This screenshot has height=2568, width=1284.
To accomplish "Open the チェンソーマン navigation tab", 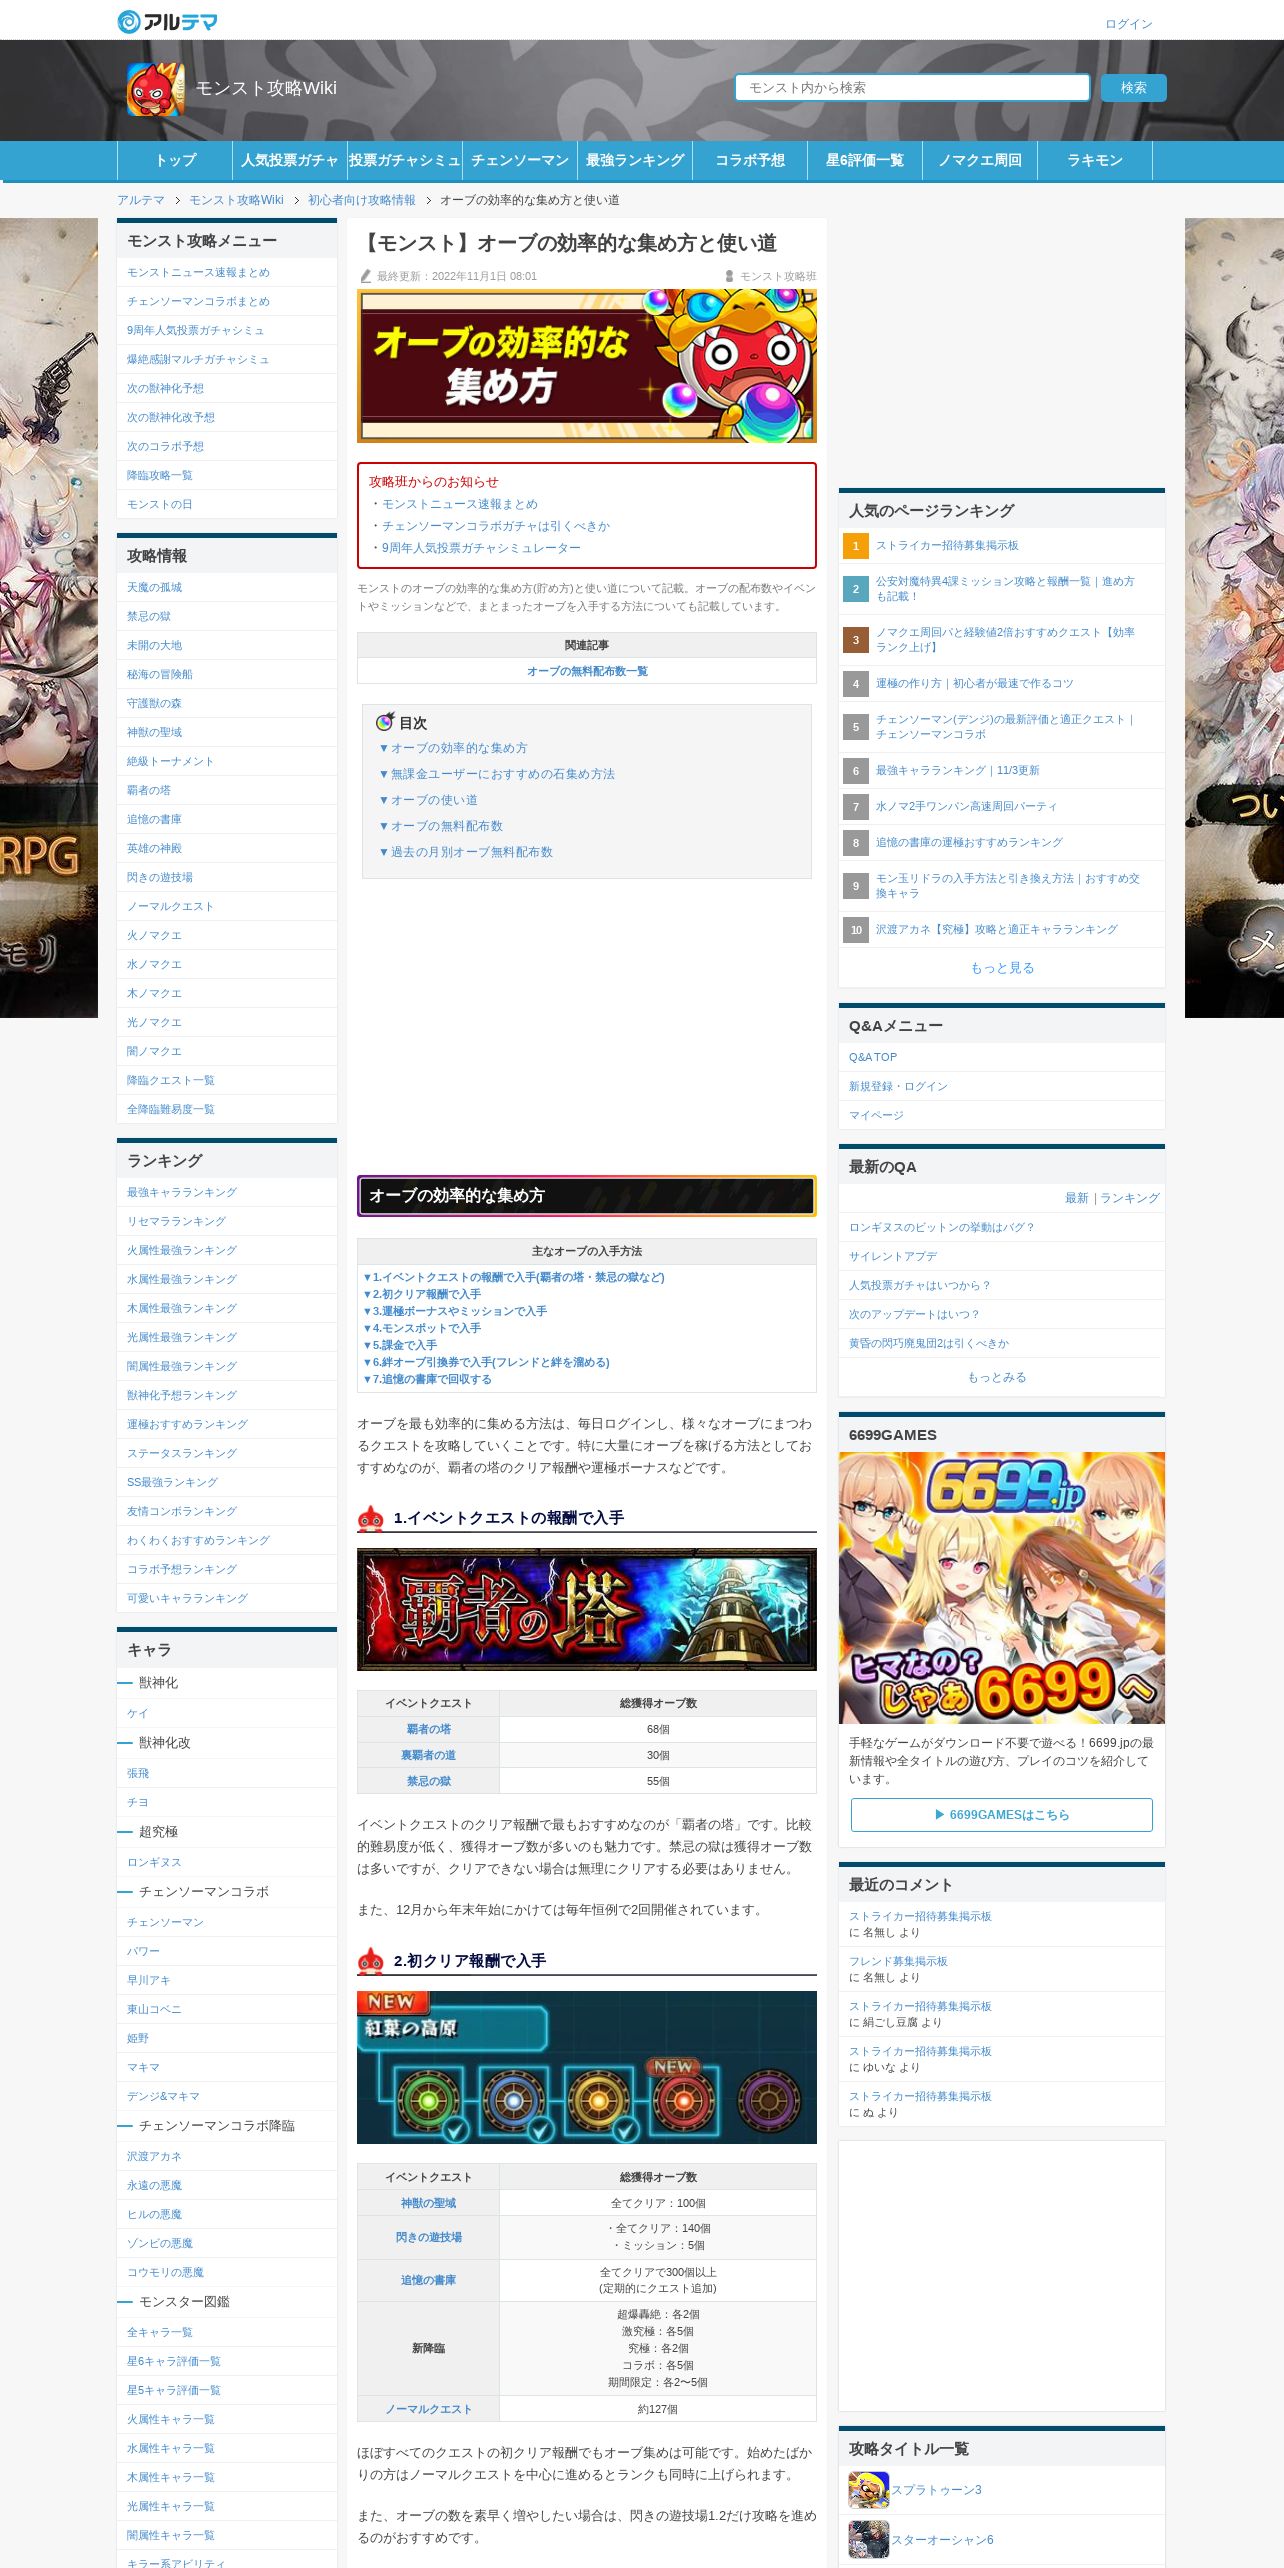I will [x=520, y=160].
